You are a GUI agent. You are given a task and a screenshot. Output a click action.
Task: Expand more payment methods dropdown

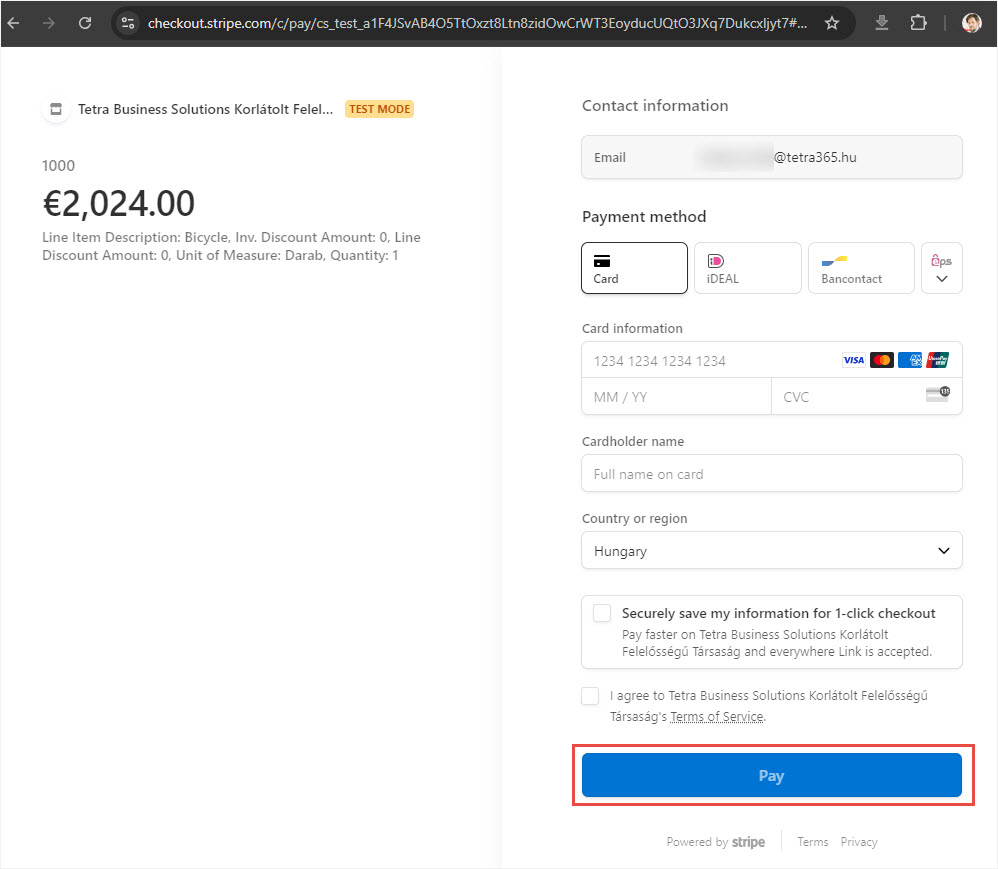click(x=941, y=268)
